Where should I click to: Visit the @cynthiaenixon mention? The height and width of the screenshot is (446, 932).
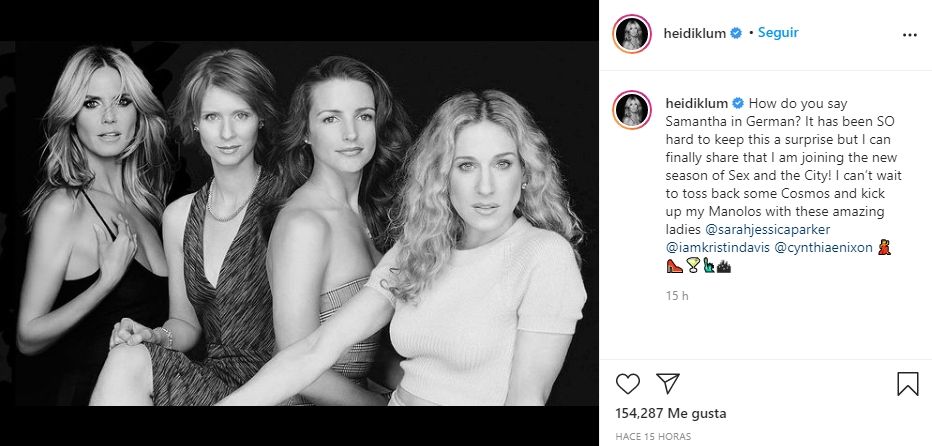click(x=822, y=247)
